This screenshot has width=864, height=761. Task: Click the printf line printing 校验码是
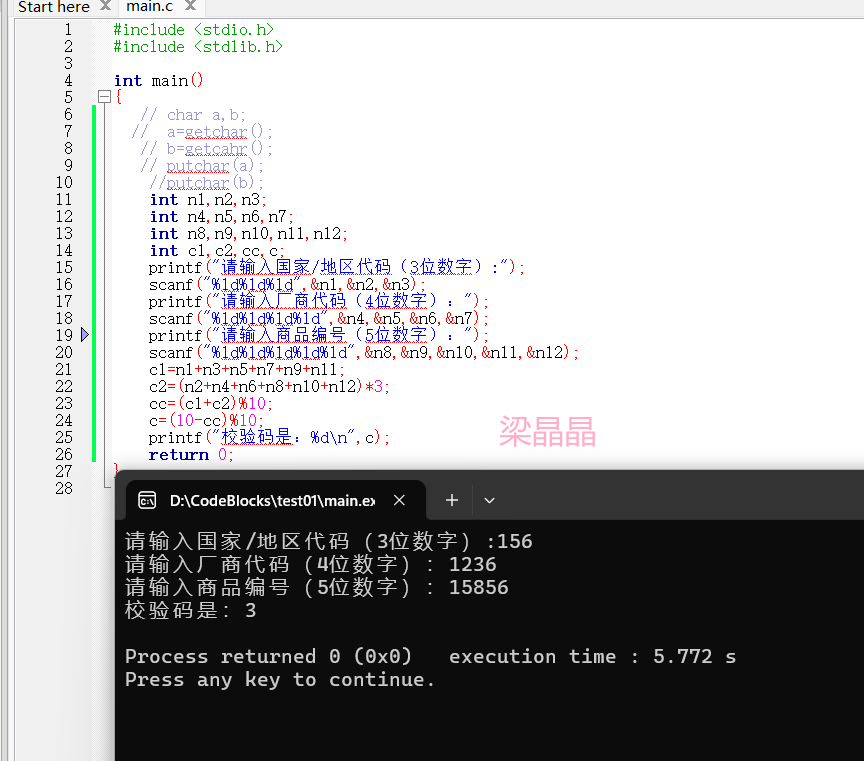(269, 438)
